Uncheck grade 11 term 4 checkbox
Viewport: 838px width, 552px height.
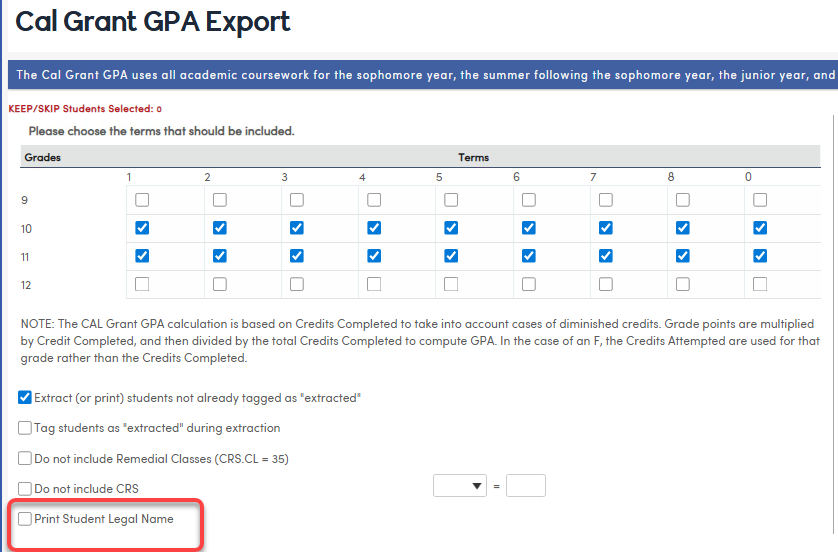(x=374, y=256)
